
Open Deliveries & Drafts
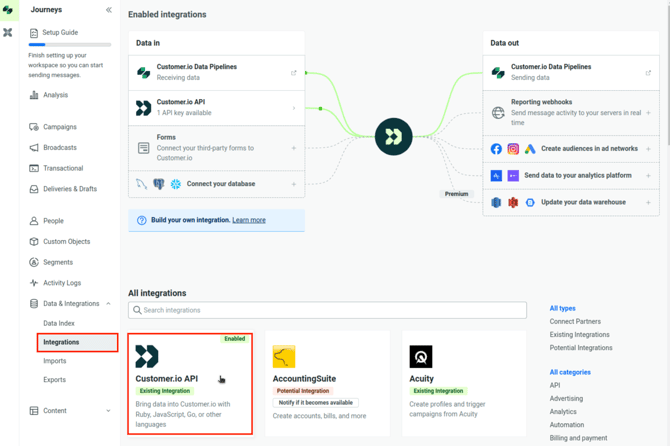coord(69,189)
